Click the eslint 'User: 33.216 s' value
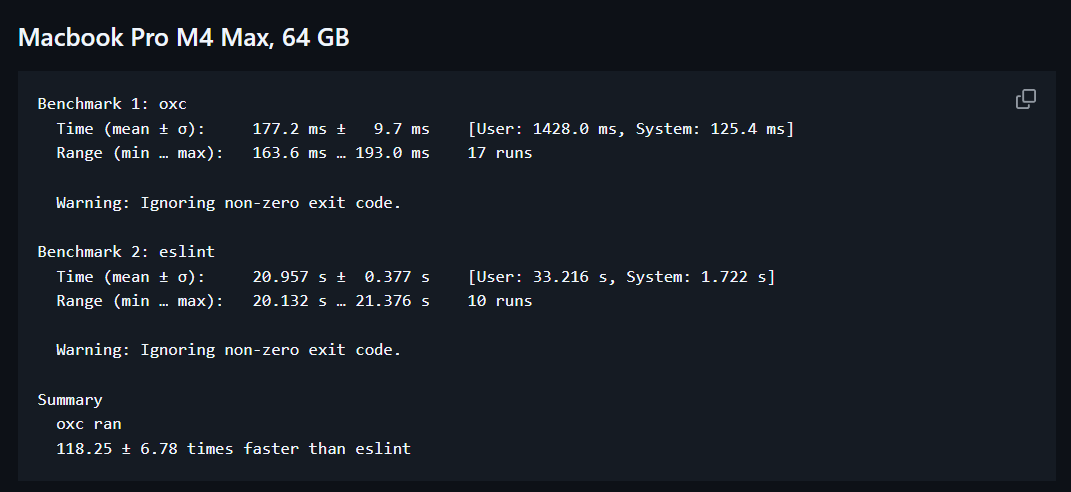1071x492 pixels. tap(546, 276)
